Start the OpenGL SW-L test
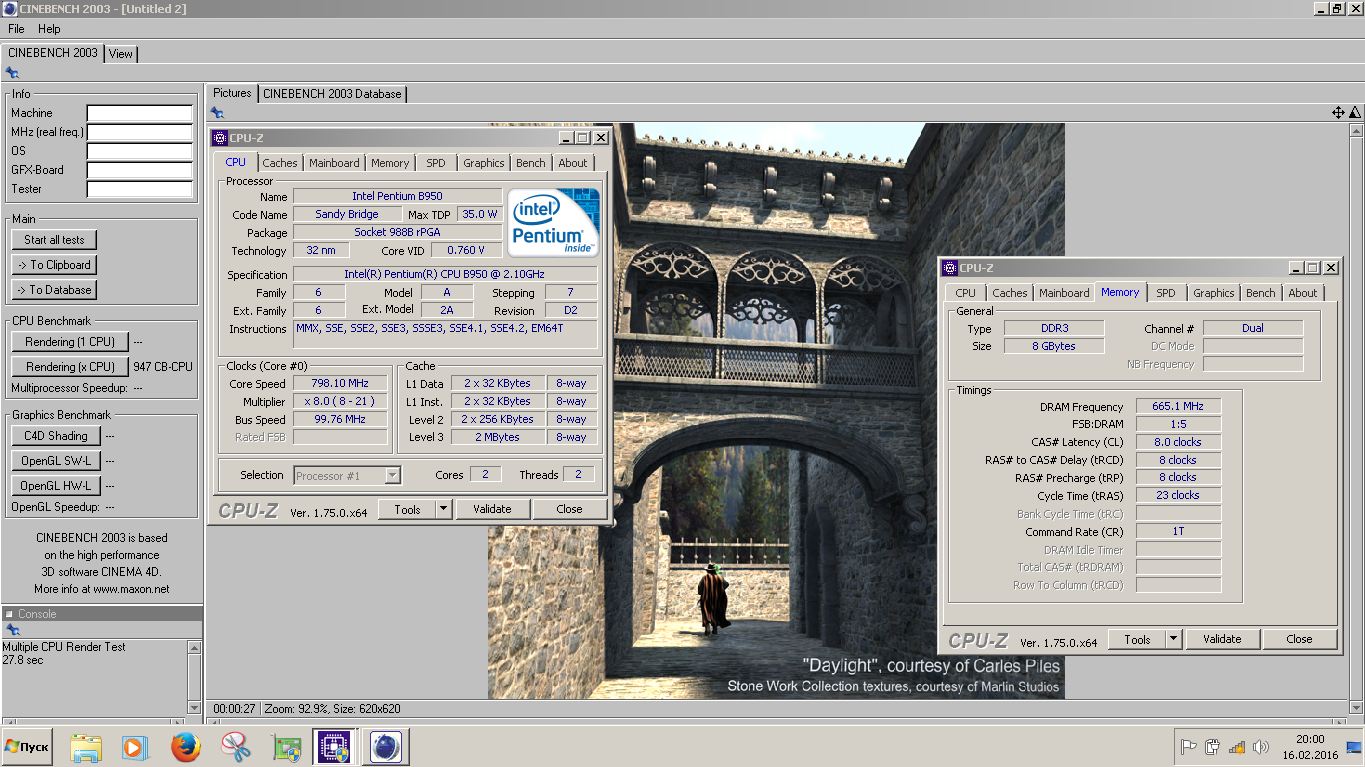This screenshot has height=767, width=1365. 56,461
